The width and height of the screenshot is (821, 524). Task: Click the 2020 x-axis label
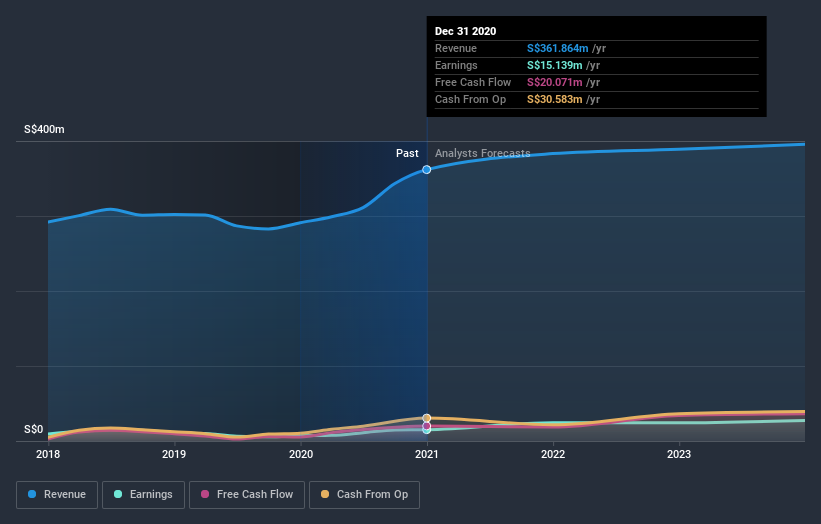(301, 454)
